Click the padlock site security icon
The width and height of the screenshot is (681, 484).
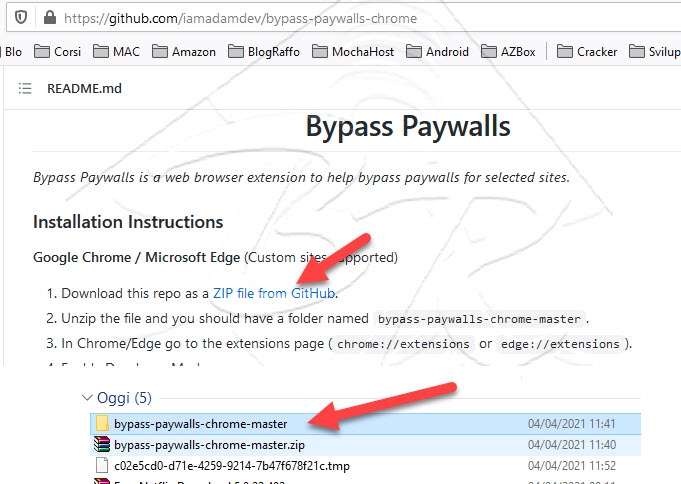50,18
